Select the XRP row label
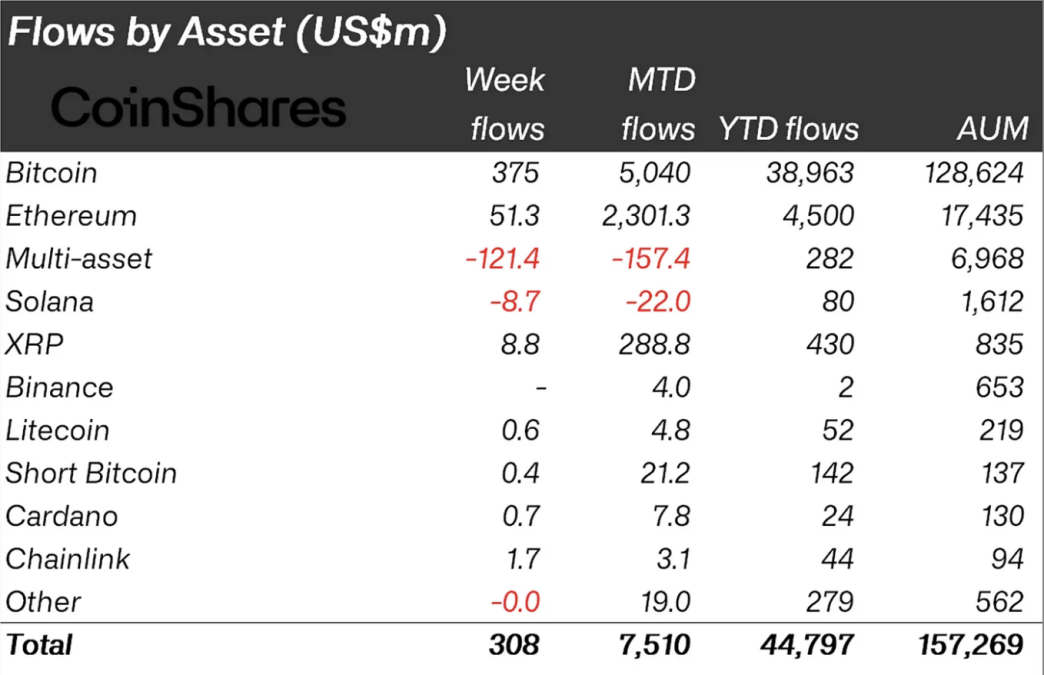Viewport: 1044px width, 675px height. 33,345
